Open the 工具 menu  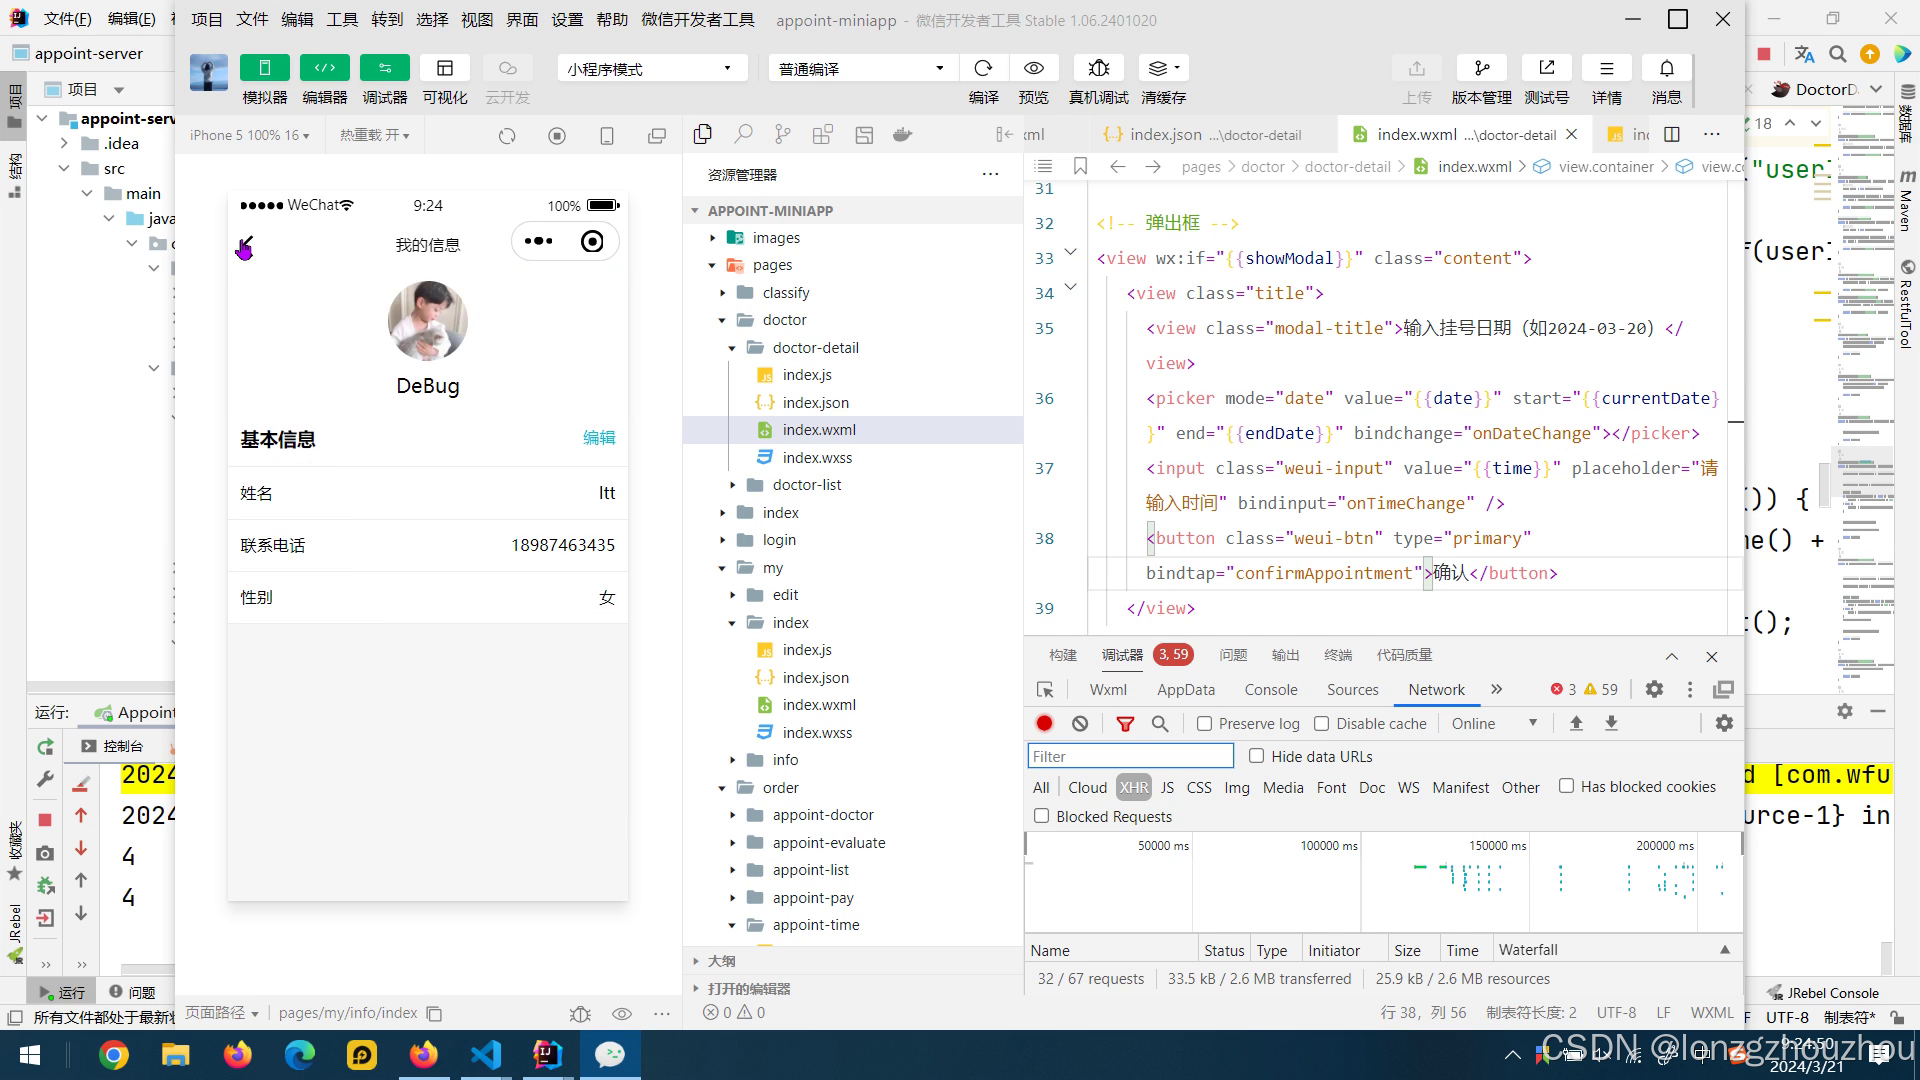coord(342,19)
